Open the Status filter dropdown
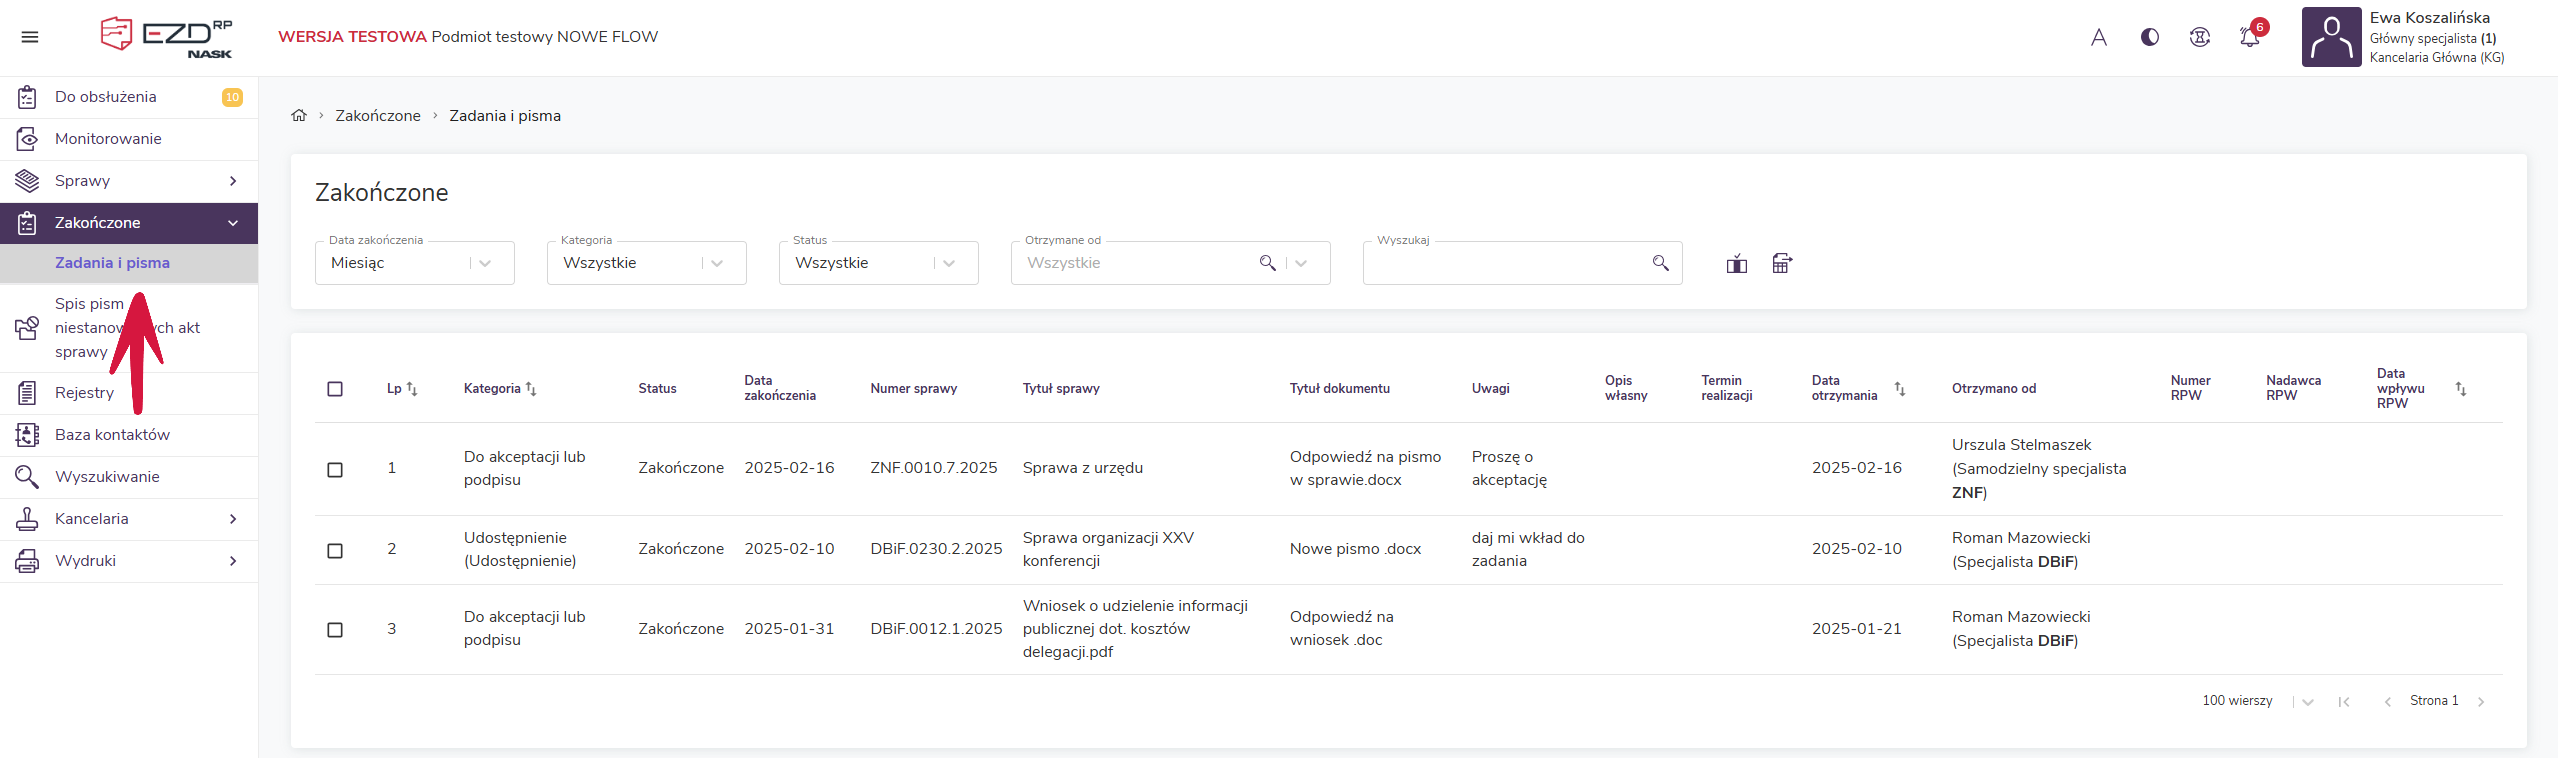The image size is (2558, 758). [x=878, y=263]
